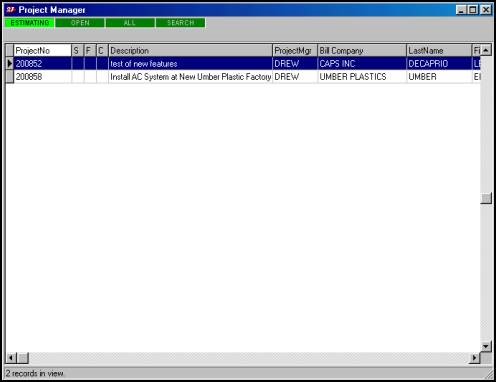
Task: Click vertical scrollbar thumb
Action: [x=486, y=198]
